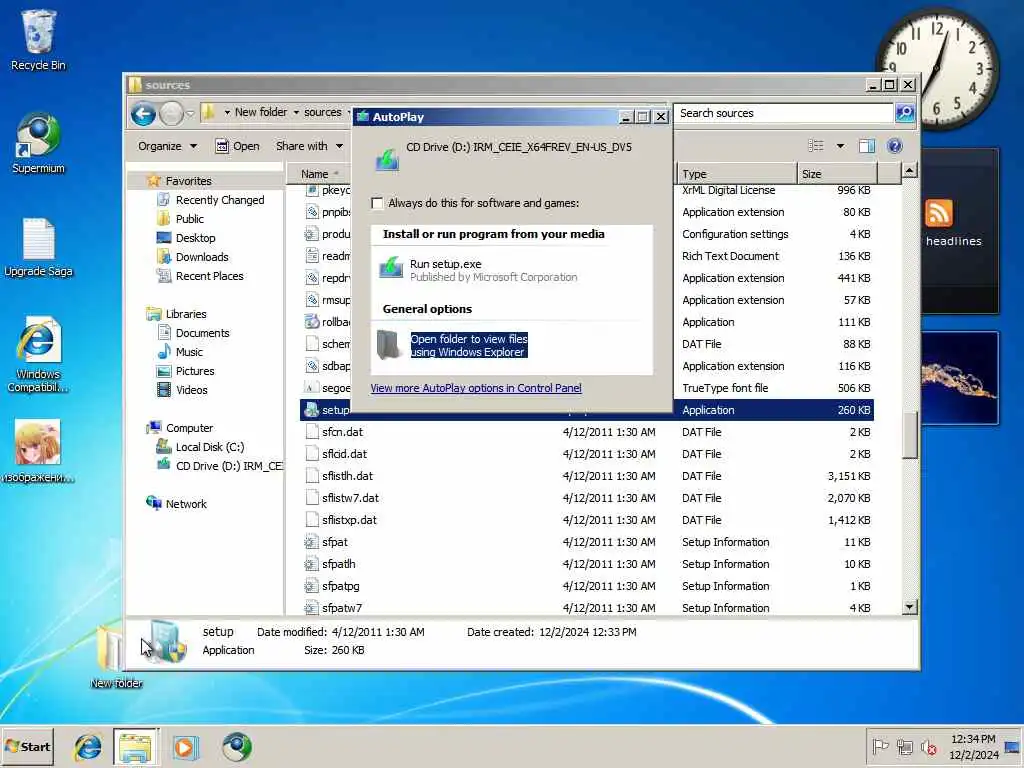
Task: Select Local Disk (C:) in navigation pane
Action: [x=200, y=447]
